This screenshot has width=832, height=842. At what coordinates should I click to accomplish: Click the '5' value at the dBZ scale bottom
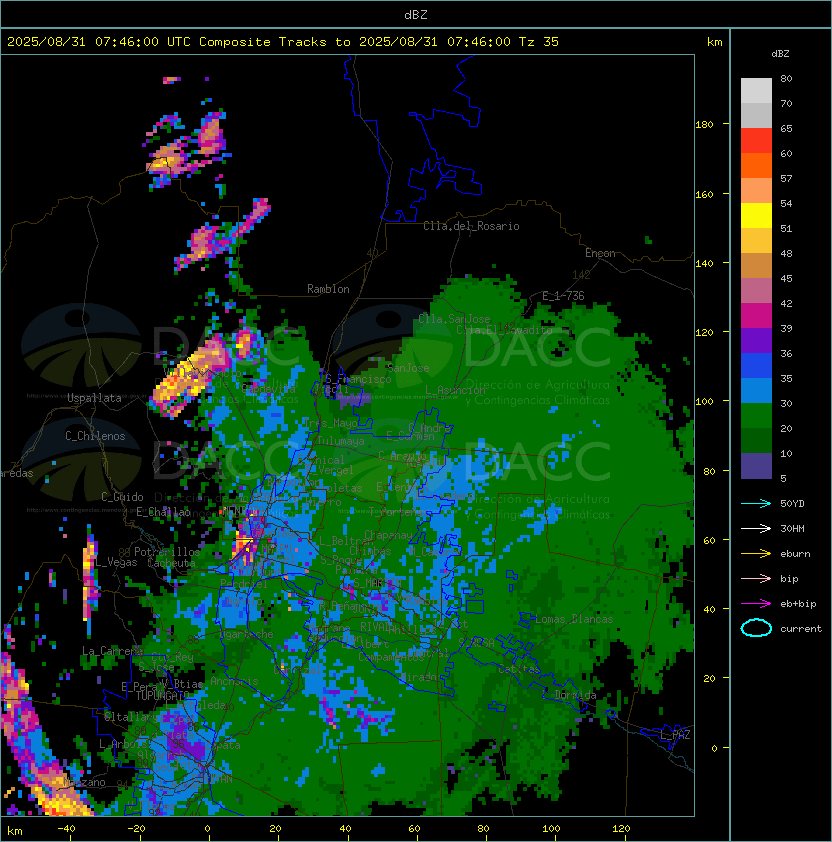784,478
